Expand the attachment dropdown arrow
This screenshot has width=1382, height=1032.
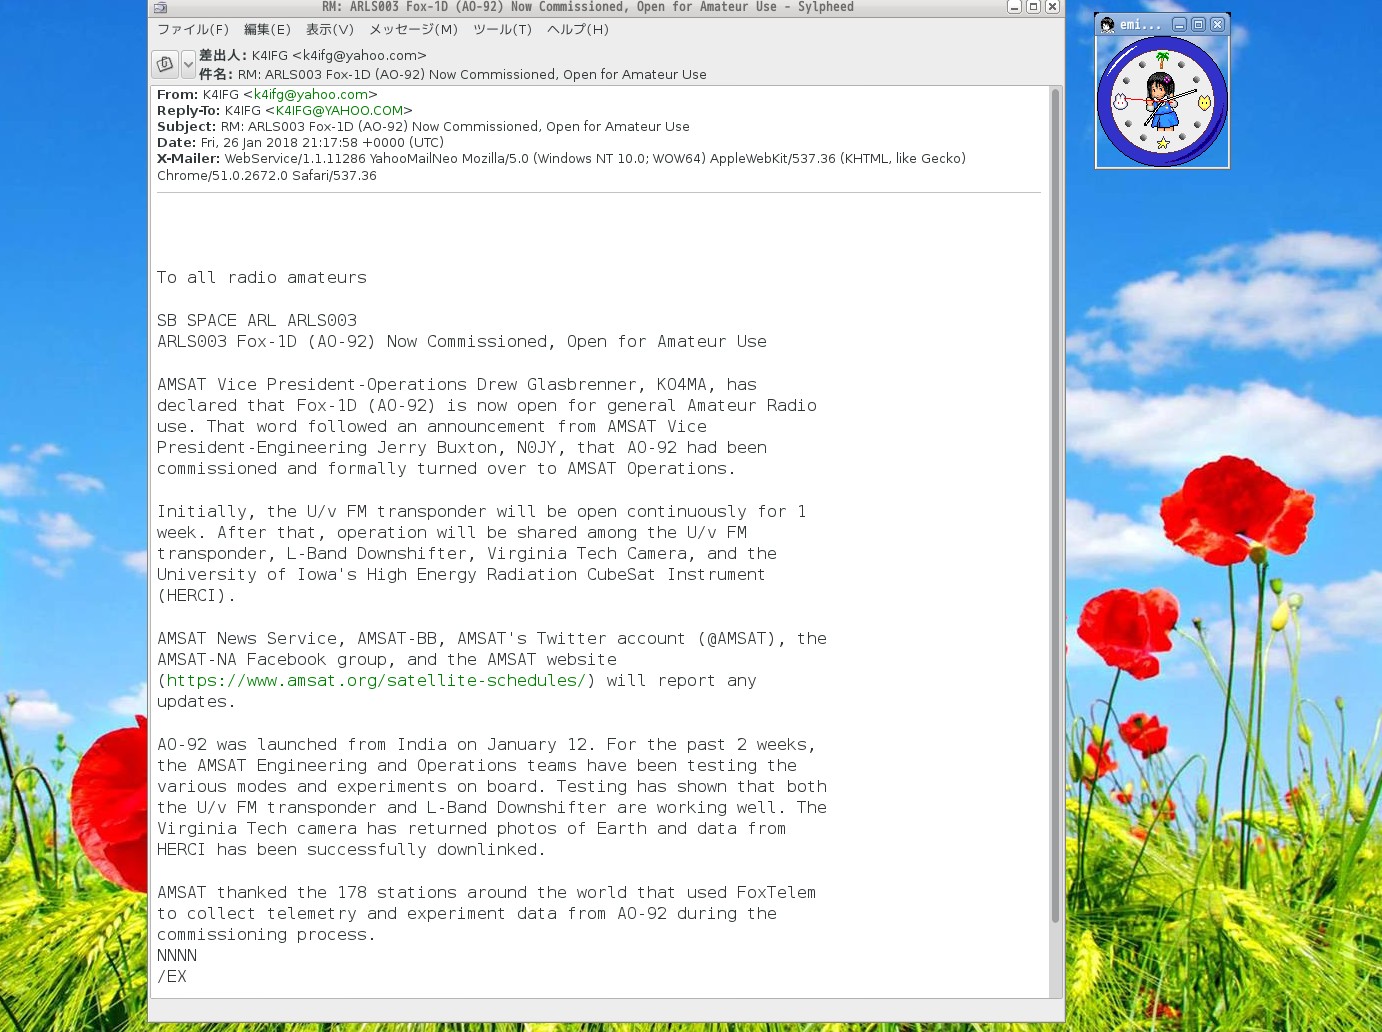[x=189, y=62]
